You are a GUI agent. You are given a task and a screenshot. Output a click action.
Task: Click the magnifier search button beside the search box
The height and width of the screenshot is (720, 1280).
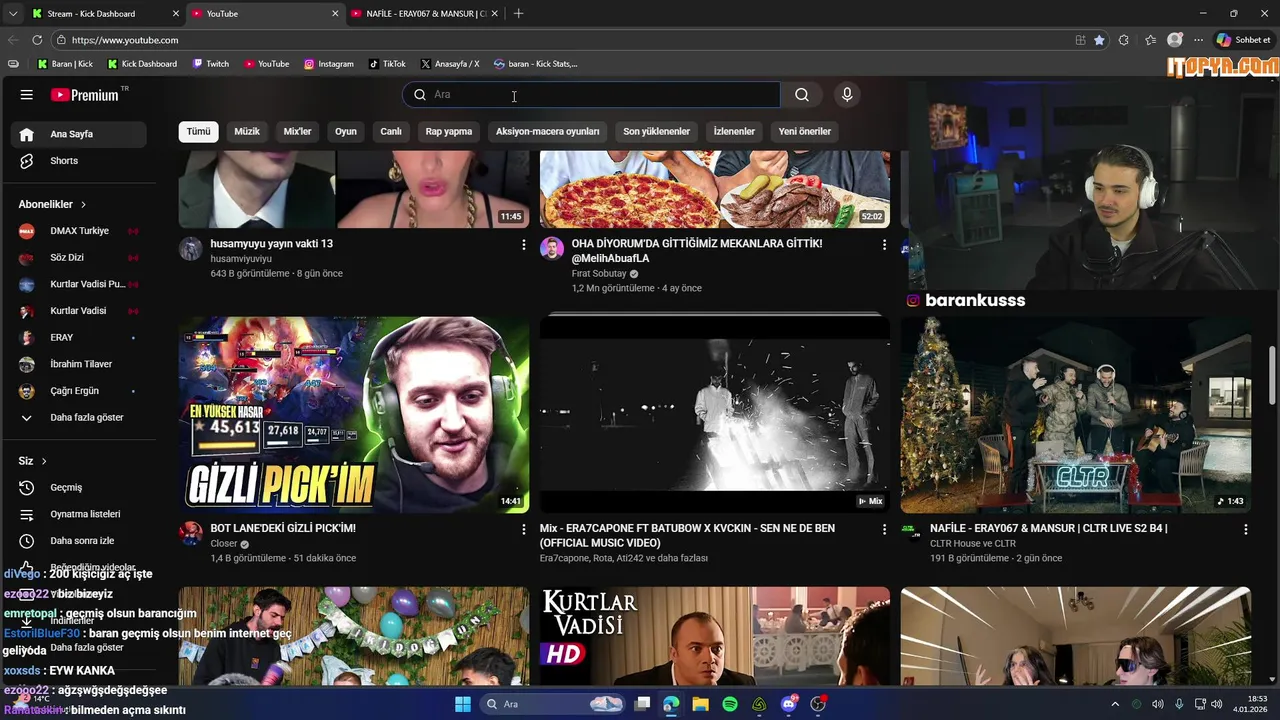(802, 95)
